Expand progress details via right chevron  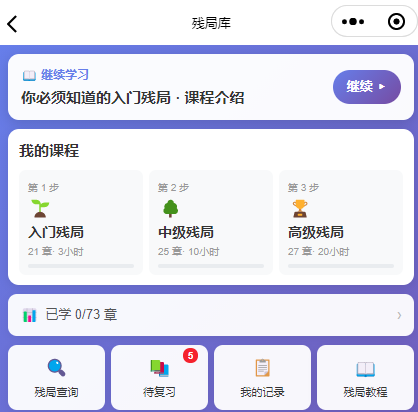click(399, 315)
